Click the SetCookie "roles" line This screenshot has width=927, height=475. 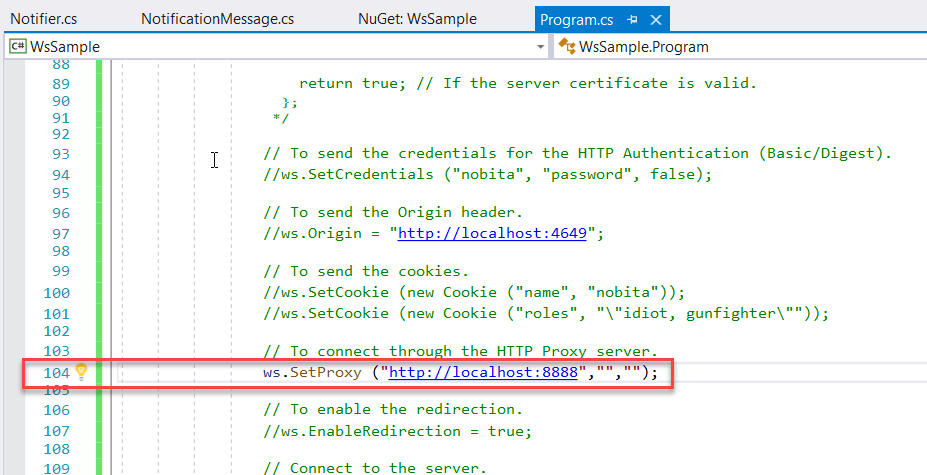click(x=547, y=314)
